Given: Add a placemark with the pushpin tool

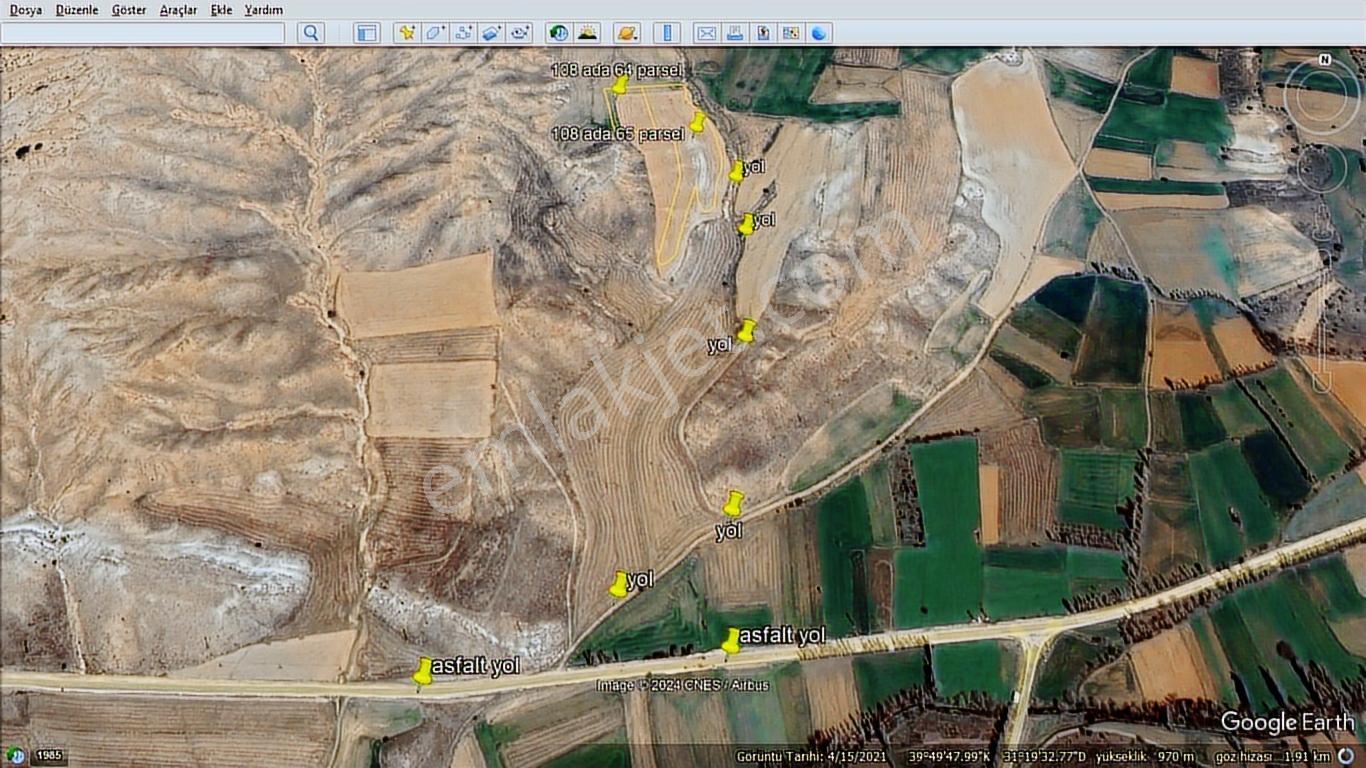Looking at the screenshot, I should tap(407, 33).
